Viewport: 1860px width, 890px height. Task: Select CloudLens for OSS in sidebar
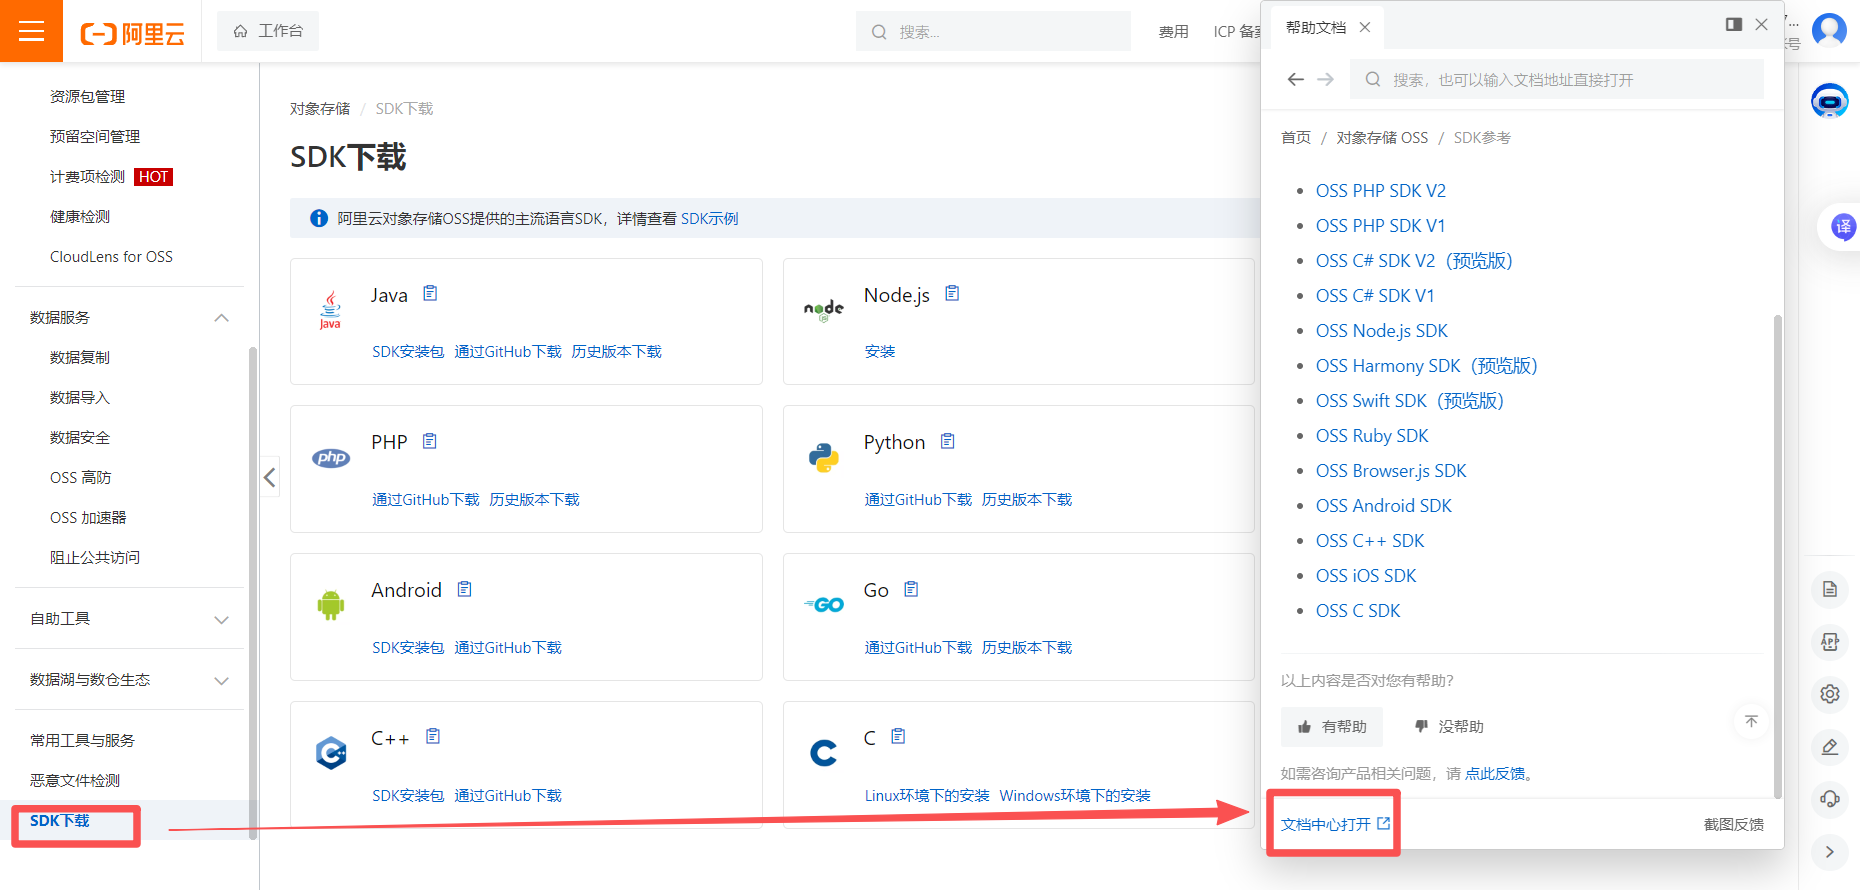tap(111, 257)
